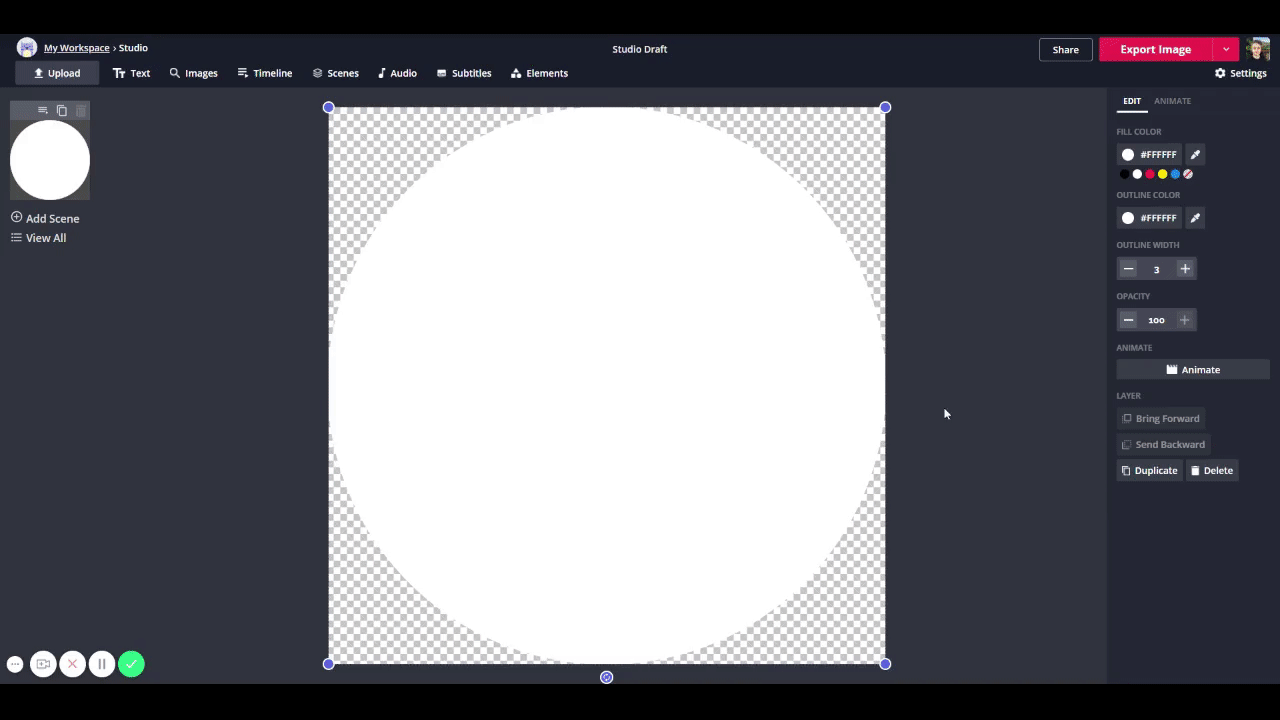Open the recorder's three-dot more options
The image size is (1280, 720).
click(x=15, y=664)
